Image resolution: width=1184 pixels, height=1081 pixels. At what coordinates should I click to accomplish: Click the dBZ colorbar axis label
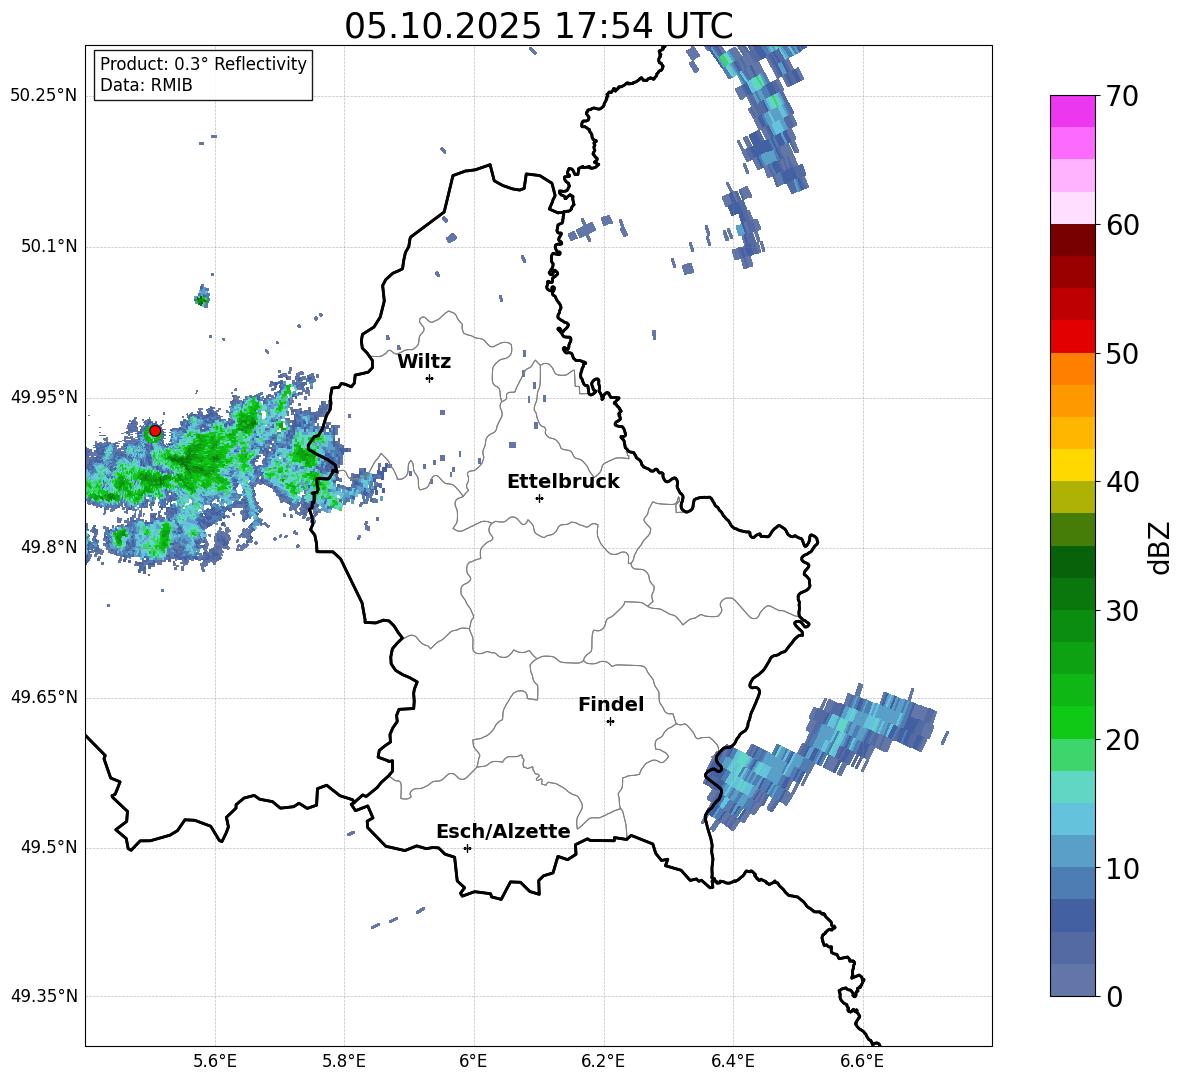click(1158, 547)
